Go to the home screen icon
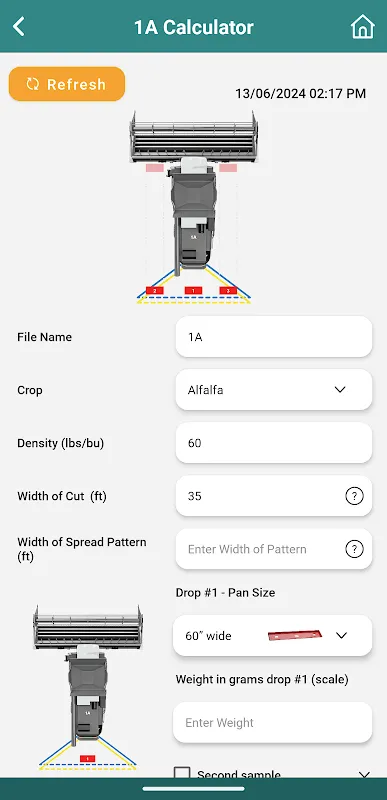387x800 pixels. [363, 27]
